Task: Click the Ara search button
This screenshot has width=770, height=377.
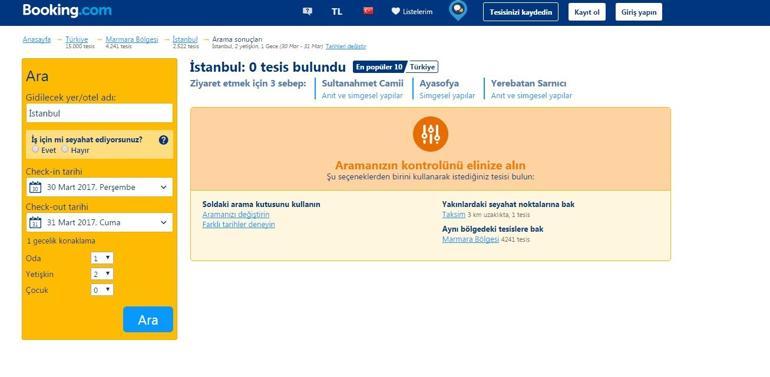Action: tap(148, 320)
